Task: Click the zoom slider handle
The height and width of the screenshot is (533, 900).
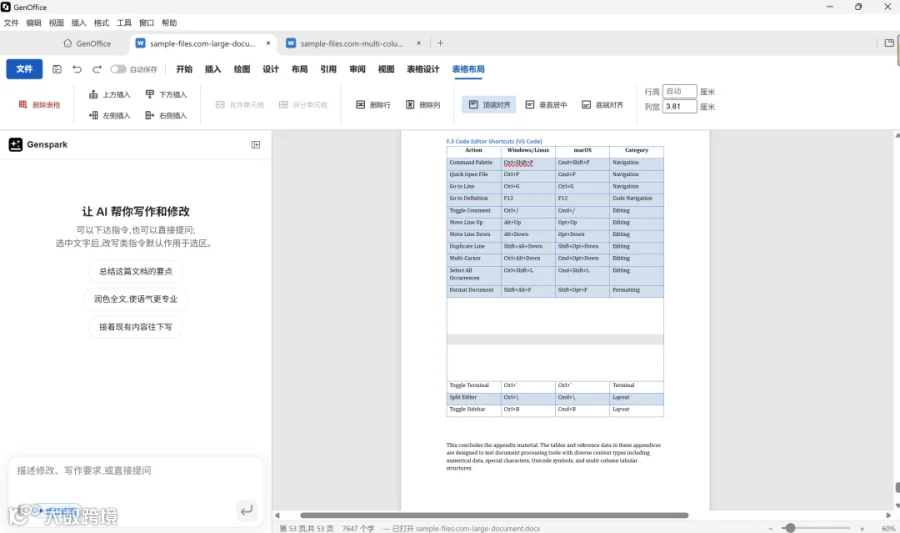Action: coord(790,528)
